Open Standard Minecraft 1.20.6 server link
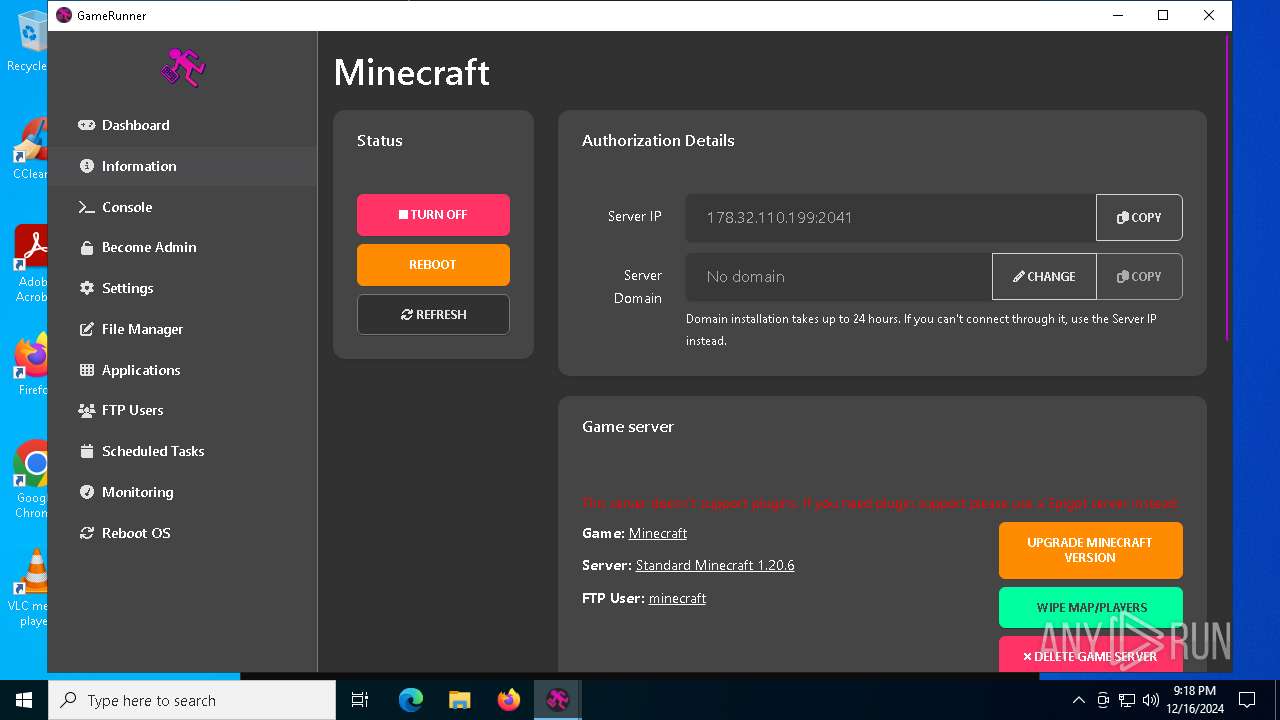The height and width of the screenshot is (720, 1280). tap(715, 565)
